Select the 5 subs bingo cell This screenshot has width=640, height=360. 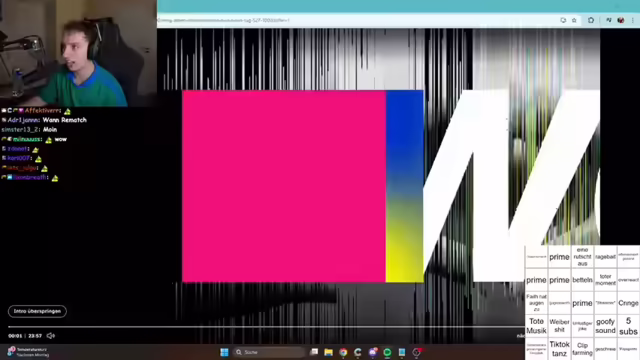pyautogui.click(x=628, y=326)
